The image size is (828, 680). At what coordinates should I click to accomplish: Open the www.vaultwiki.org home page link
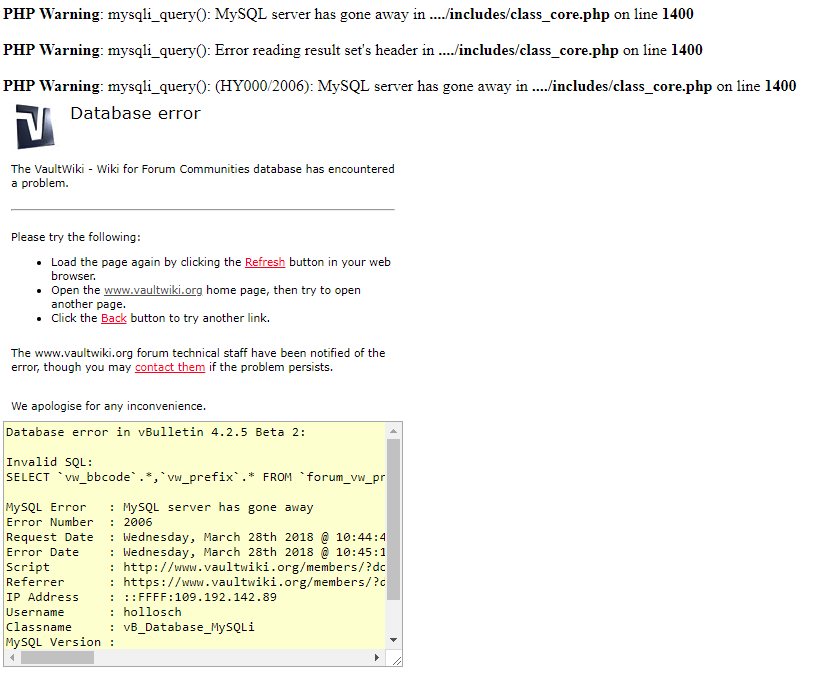point(153,290)
